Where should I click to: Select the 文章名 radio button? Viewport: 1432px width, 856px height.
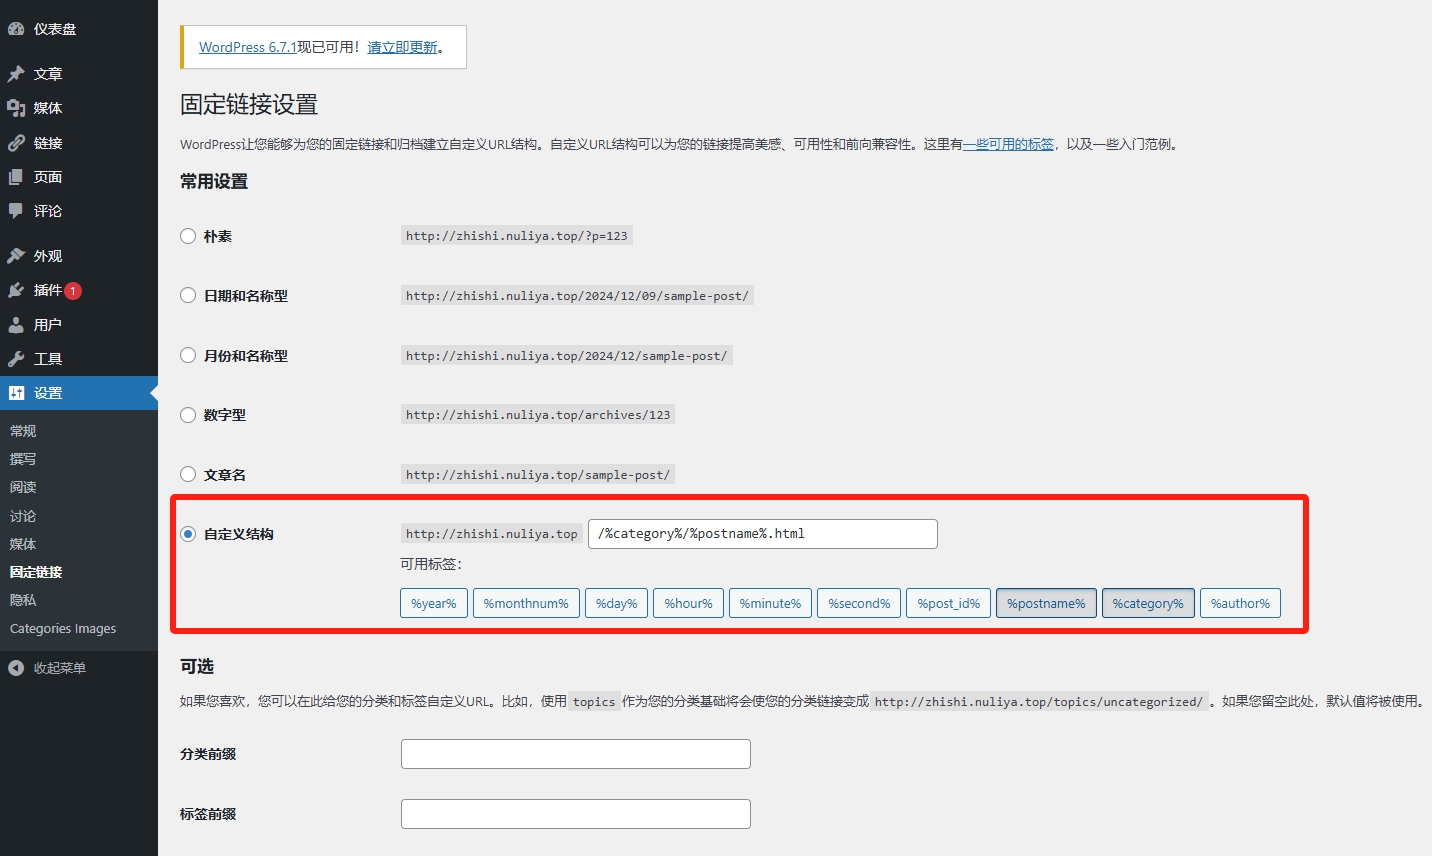click(x=188, y=474)
